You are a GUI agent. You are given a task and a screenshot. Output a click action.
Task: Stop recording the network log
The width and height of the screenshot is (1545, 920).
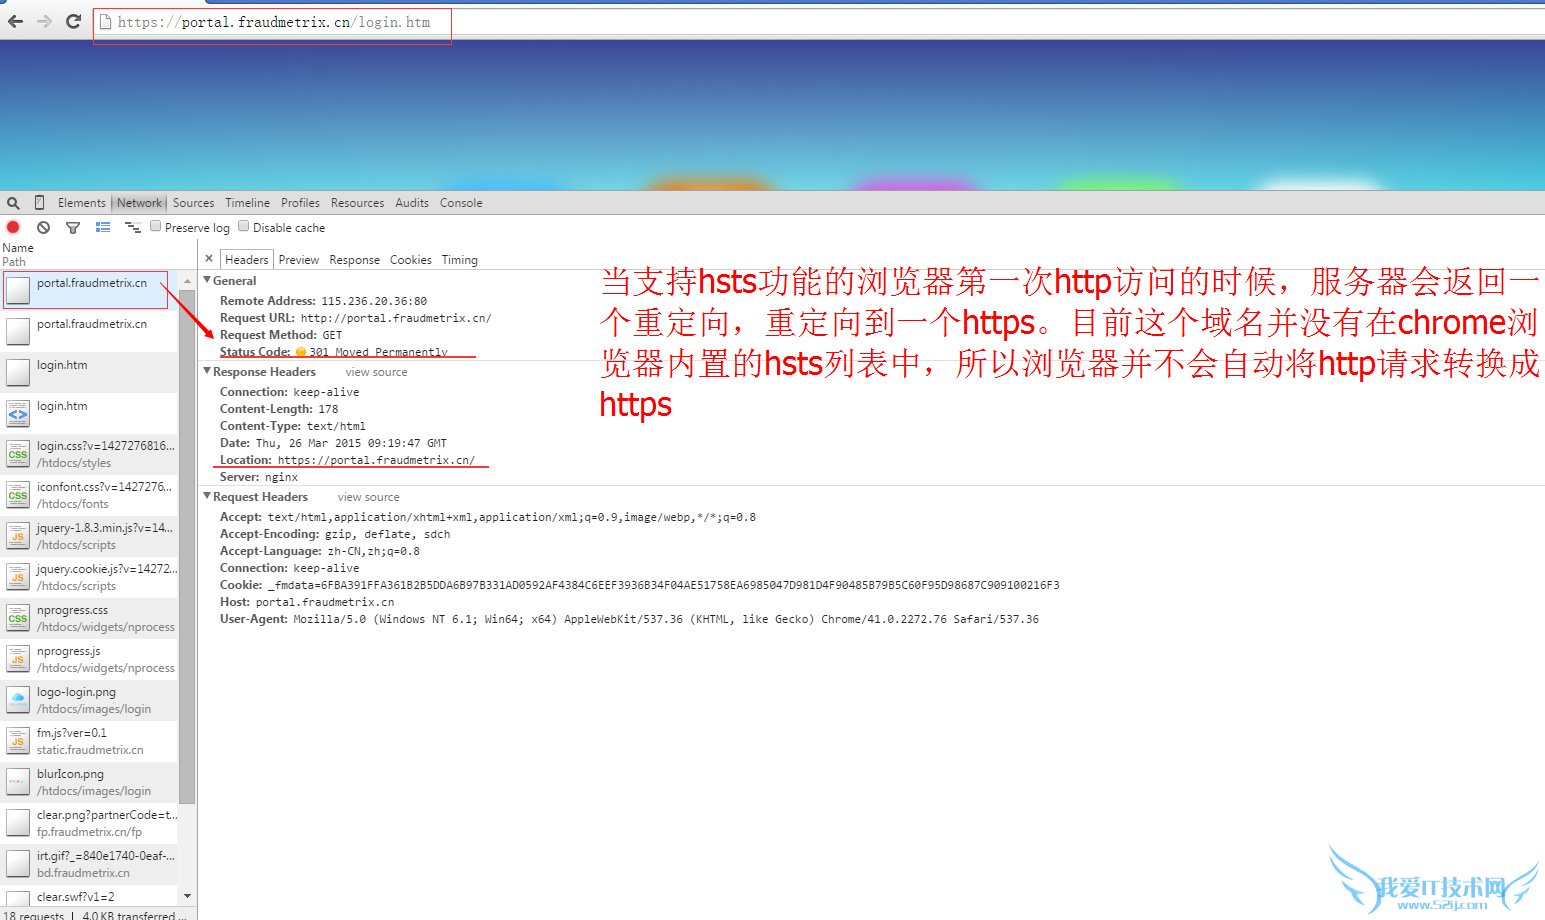(x=13, y=227)
